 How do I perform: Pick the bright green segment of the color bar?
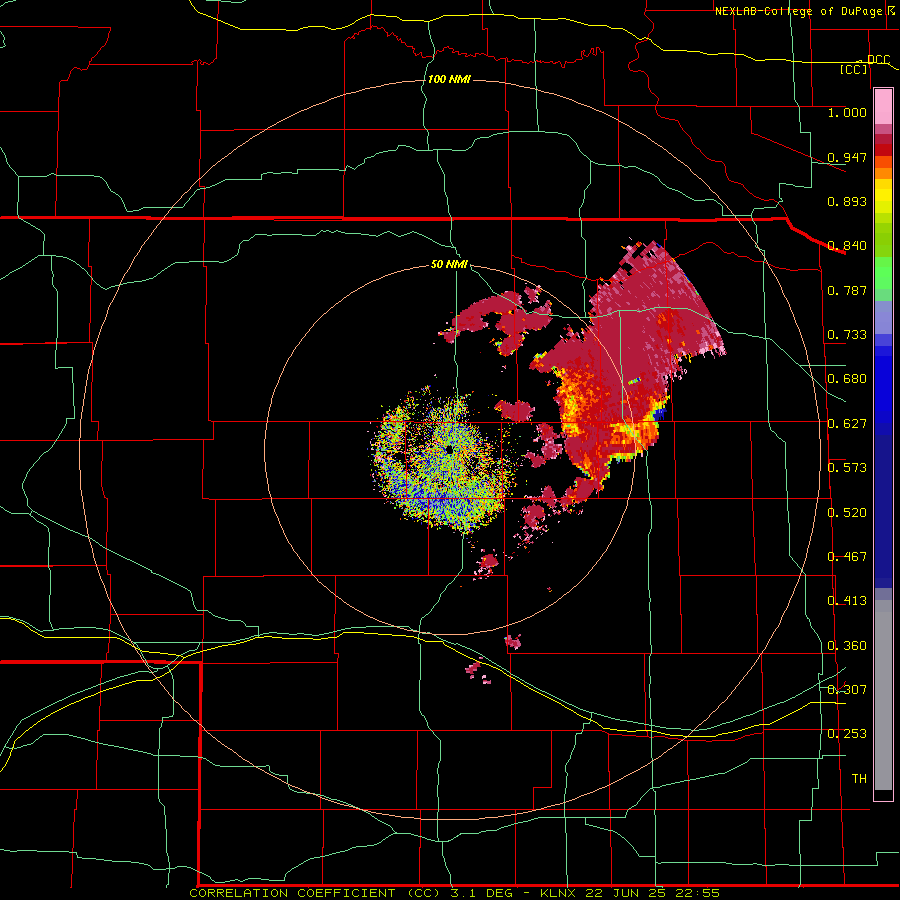[x=883, y=273]
